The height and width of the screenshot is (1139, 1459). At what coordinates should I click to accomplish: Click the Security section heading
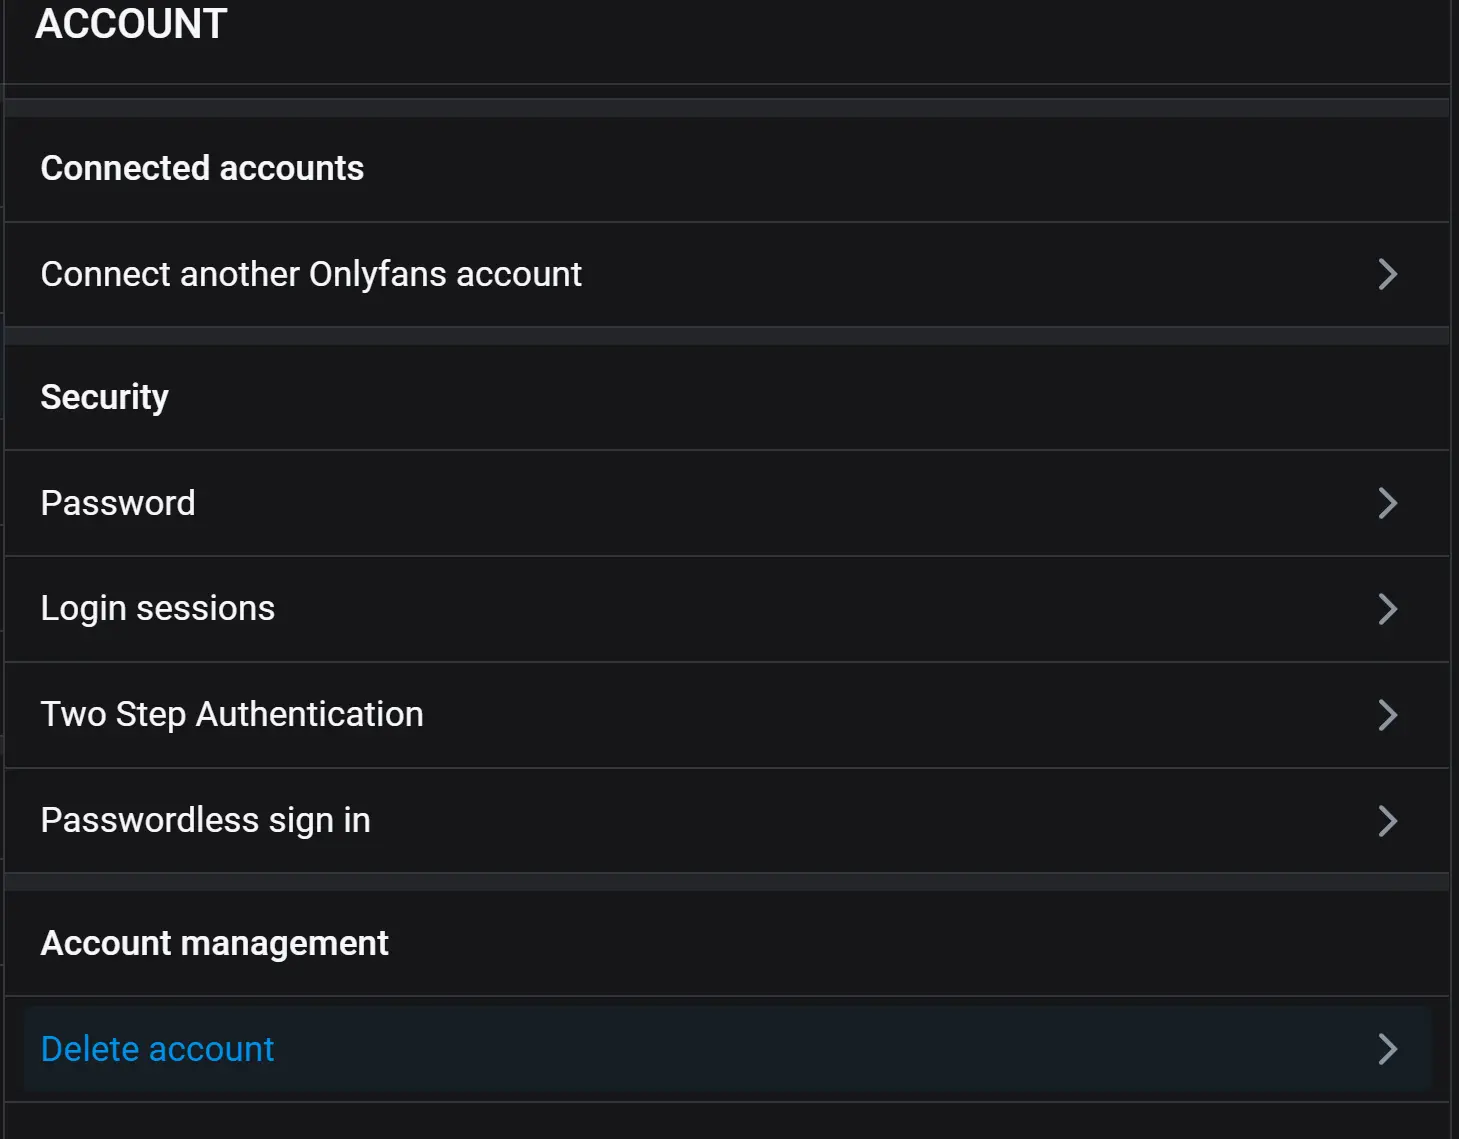click(x=105, y=397)
